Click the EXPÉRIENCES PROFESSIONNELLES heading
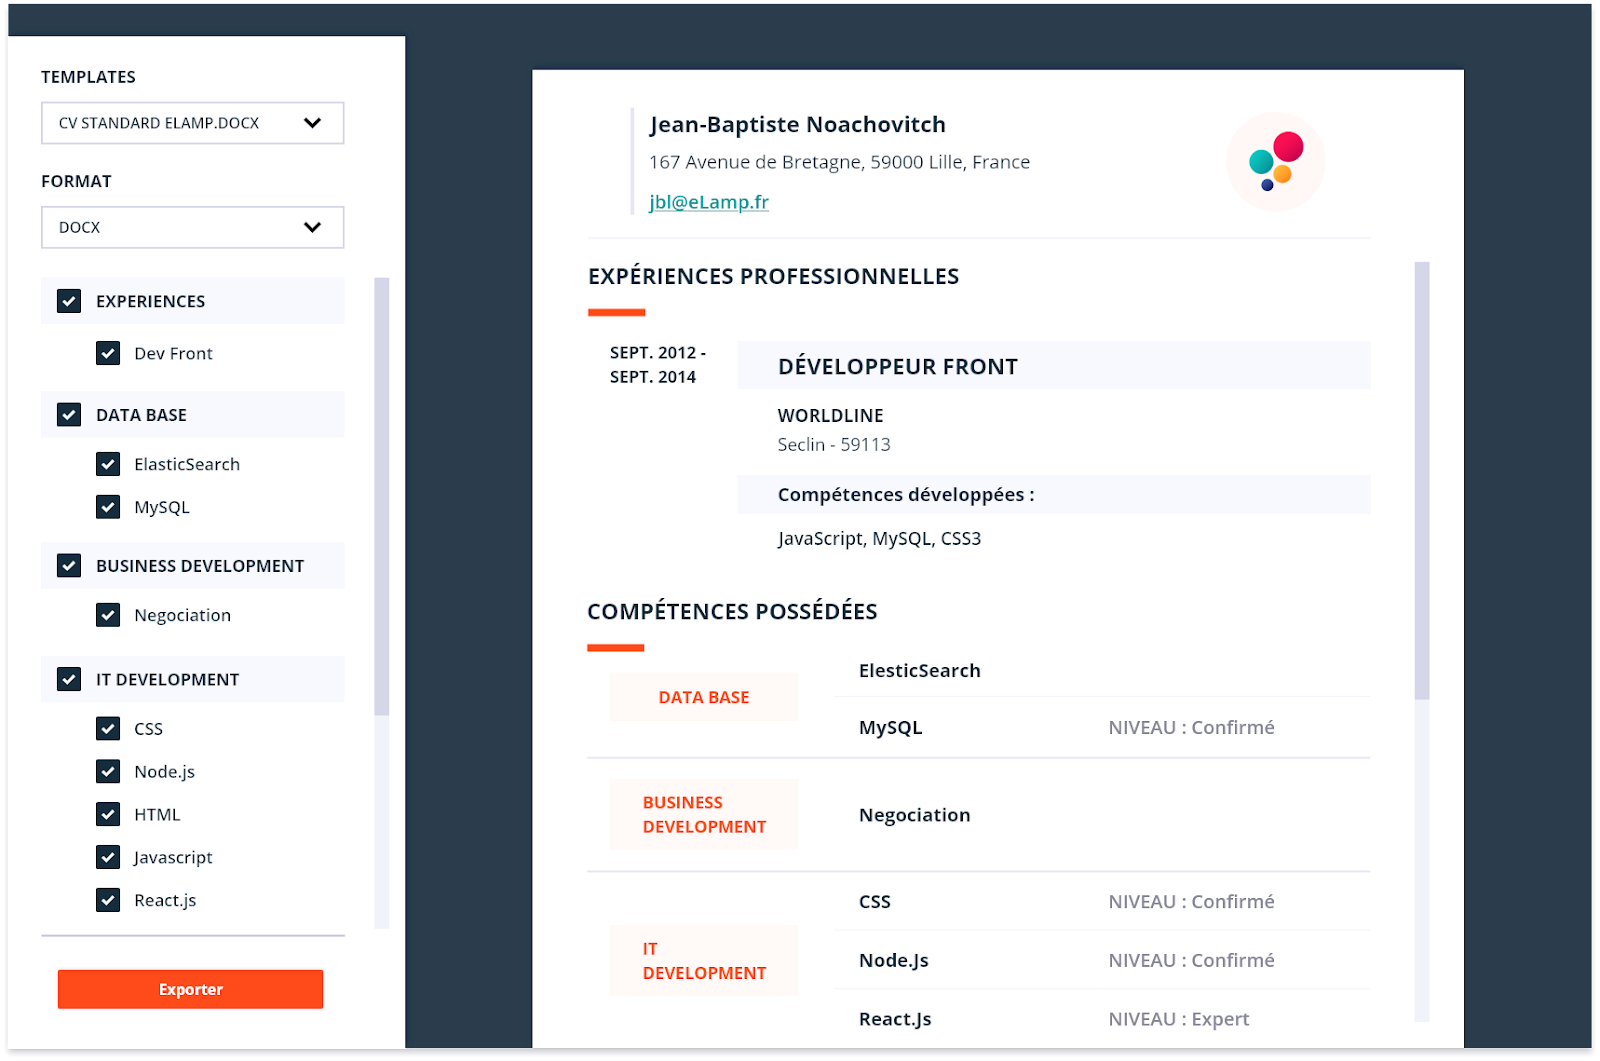The image size is (1600, 1061). click(774, 277)
